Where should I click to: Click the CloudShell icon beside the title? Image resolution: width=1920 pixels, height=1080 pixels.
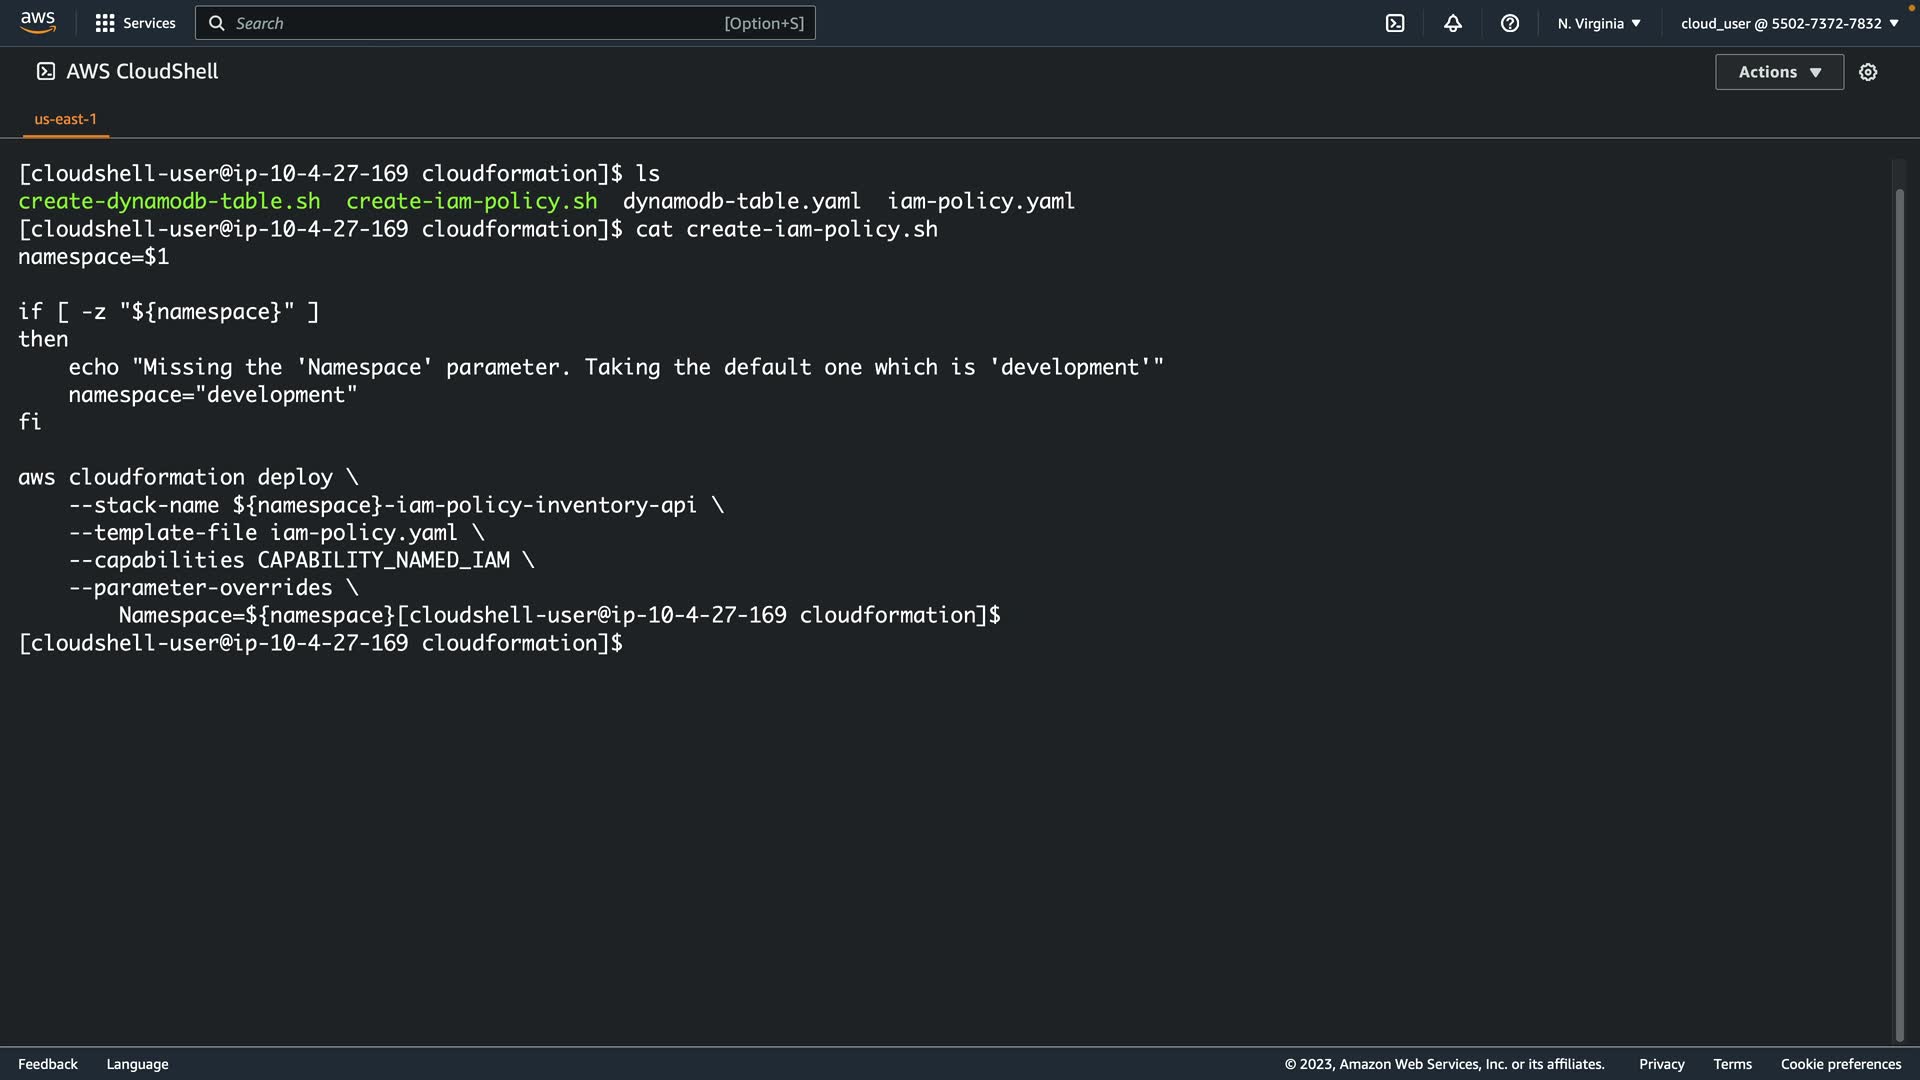(46, 71)
